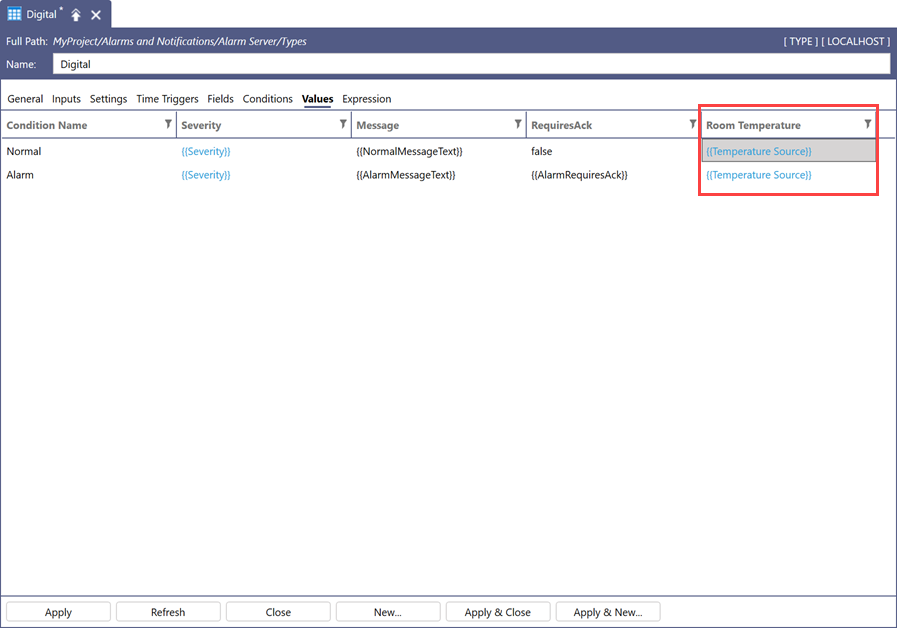The width and height of the screenshot is (897, 628).
Task: Switch to the General tab
Action: (x=25, y=99)
